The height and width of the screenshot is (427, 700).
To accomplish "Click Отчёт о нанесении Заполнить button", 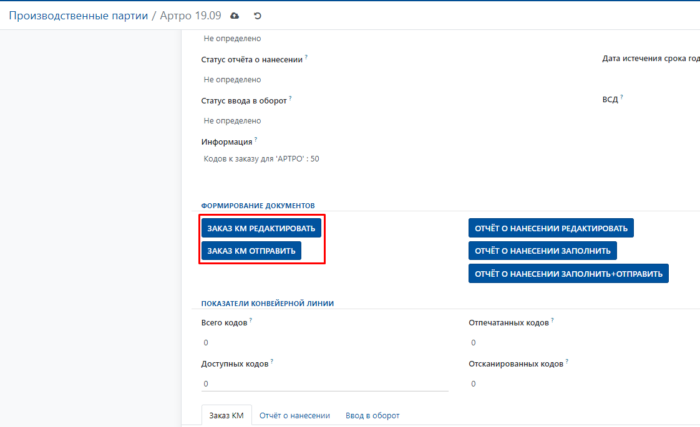I will tap(542, 250).
